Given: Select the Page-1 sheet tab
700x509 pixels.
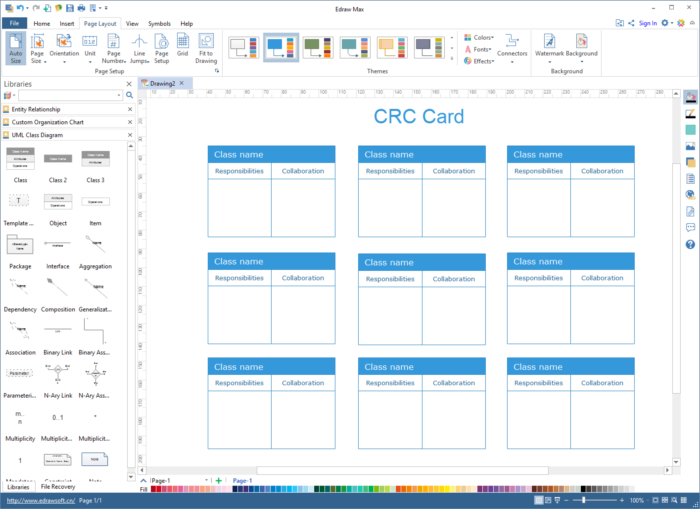Looking at the screenshot, I should pos(242,481).
